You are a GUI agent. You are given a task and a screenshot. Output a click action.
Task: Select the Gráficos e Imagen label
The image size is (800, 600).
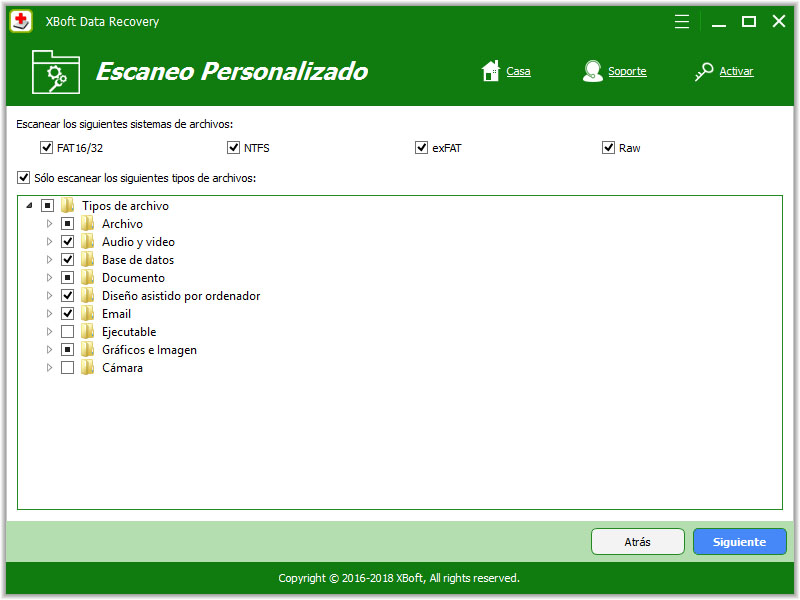click(149, 349)
